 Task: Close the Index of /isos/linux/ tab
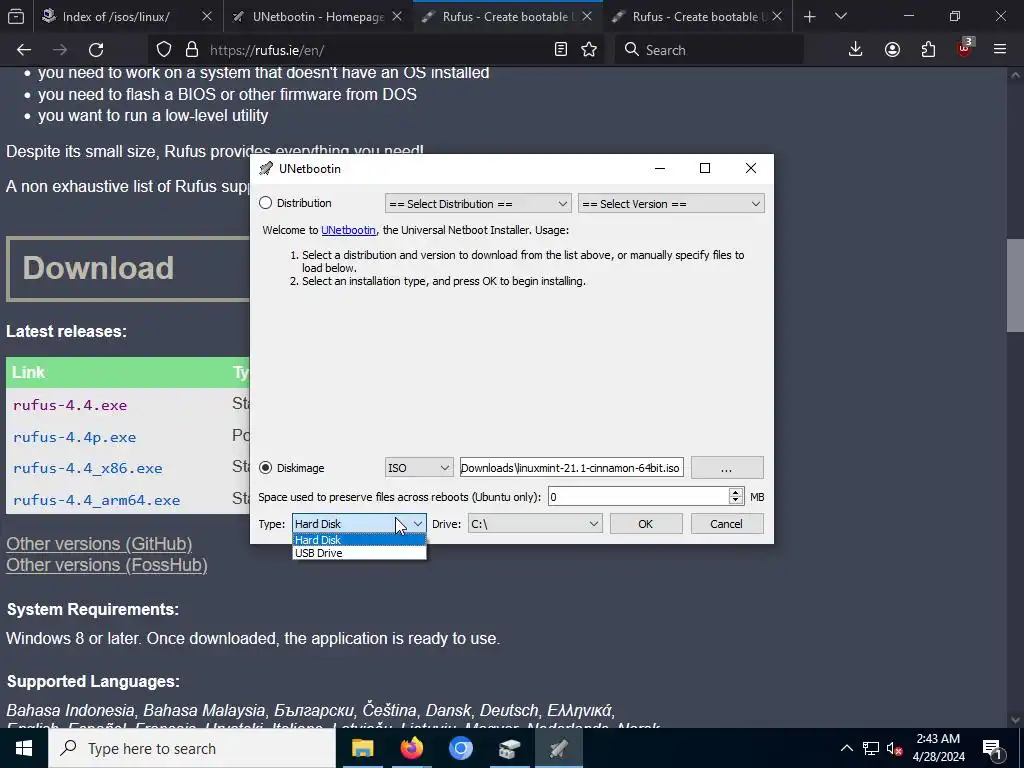tap(207, 16)
